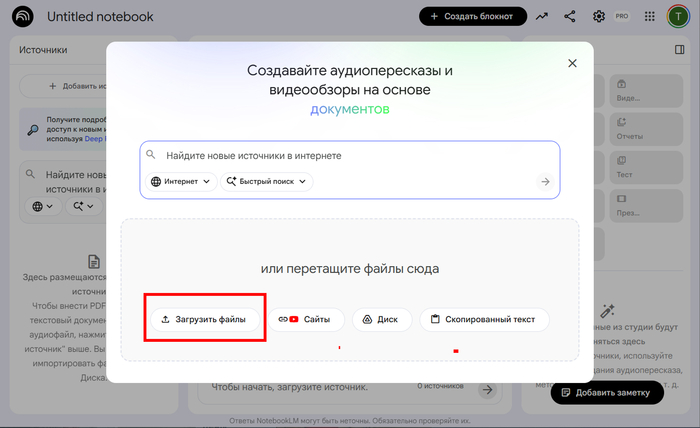This screenshot has height=428, width=700.
Task: Open settings gear icon
Action: (599, 17)
